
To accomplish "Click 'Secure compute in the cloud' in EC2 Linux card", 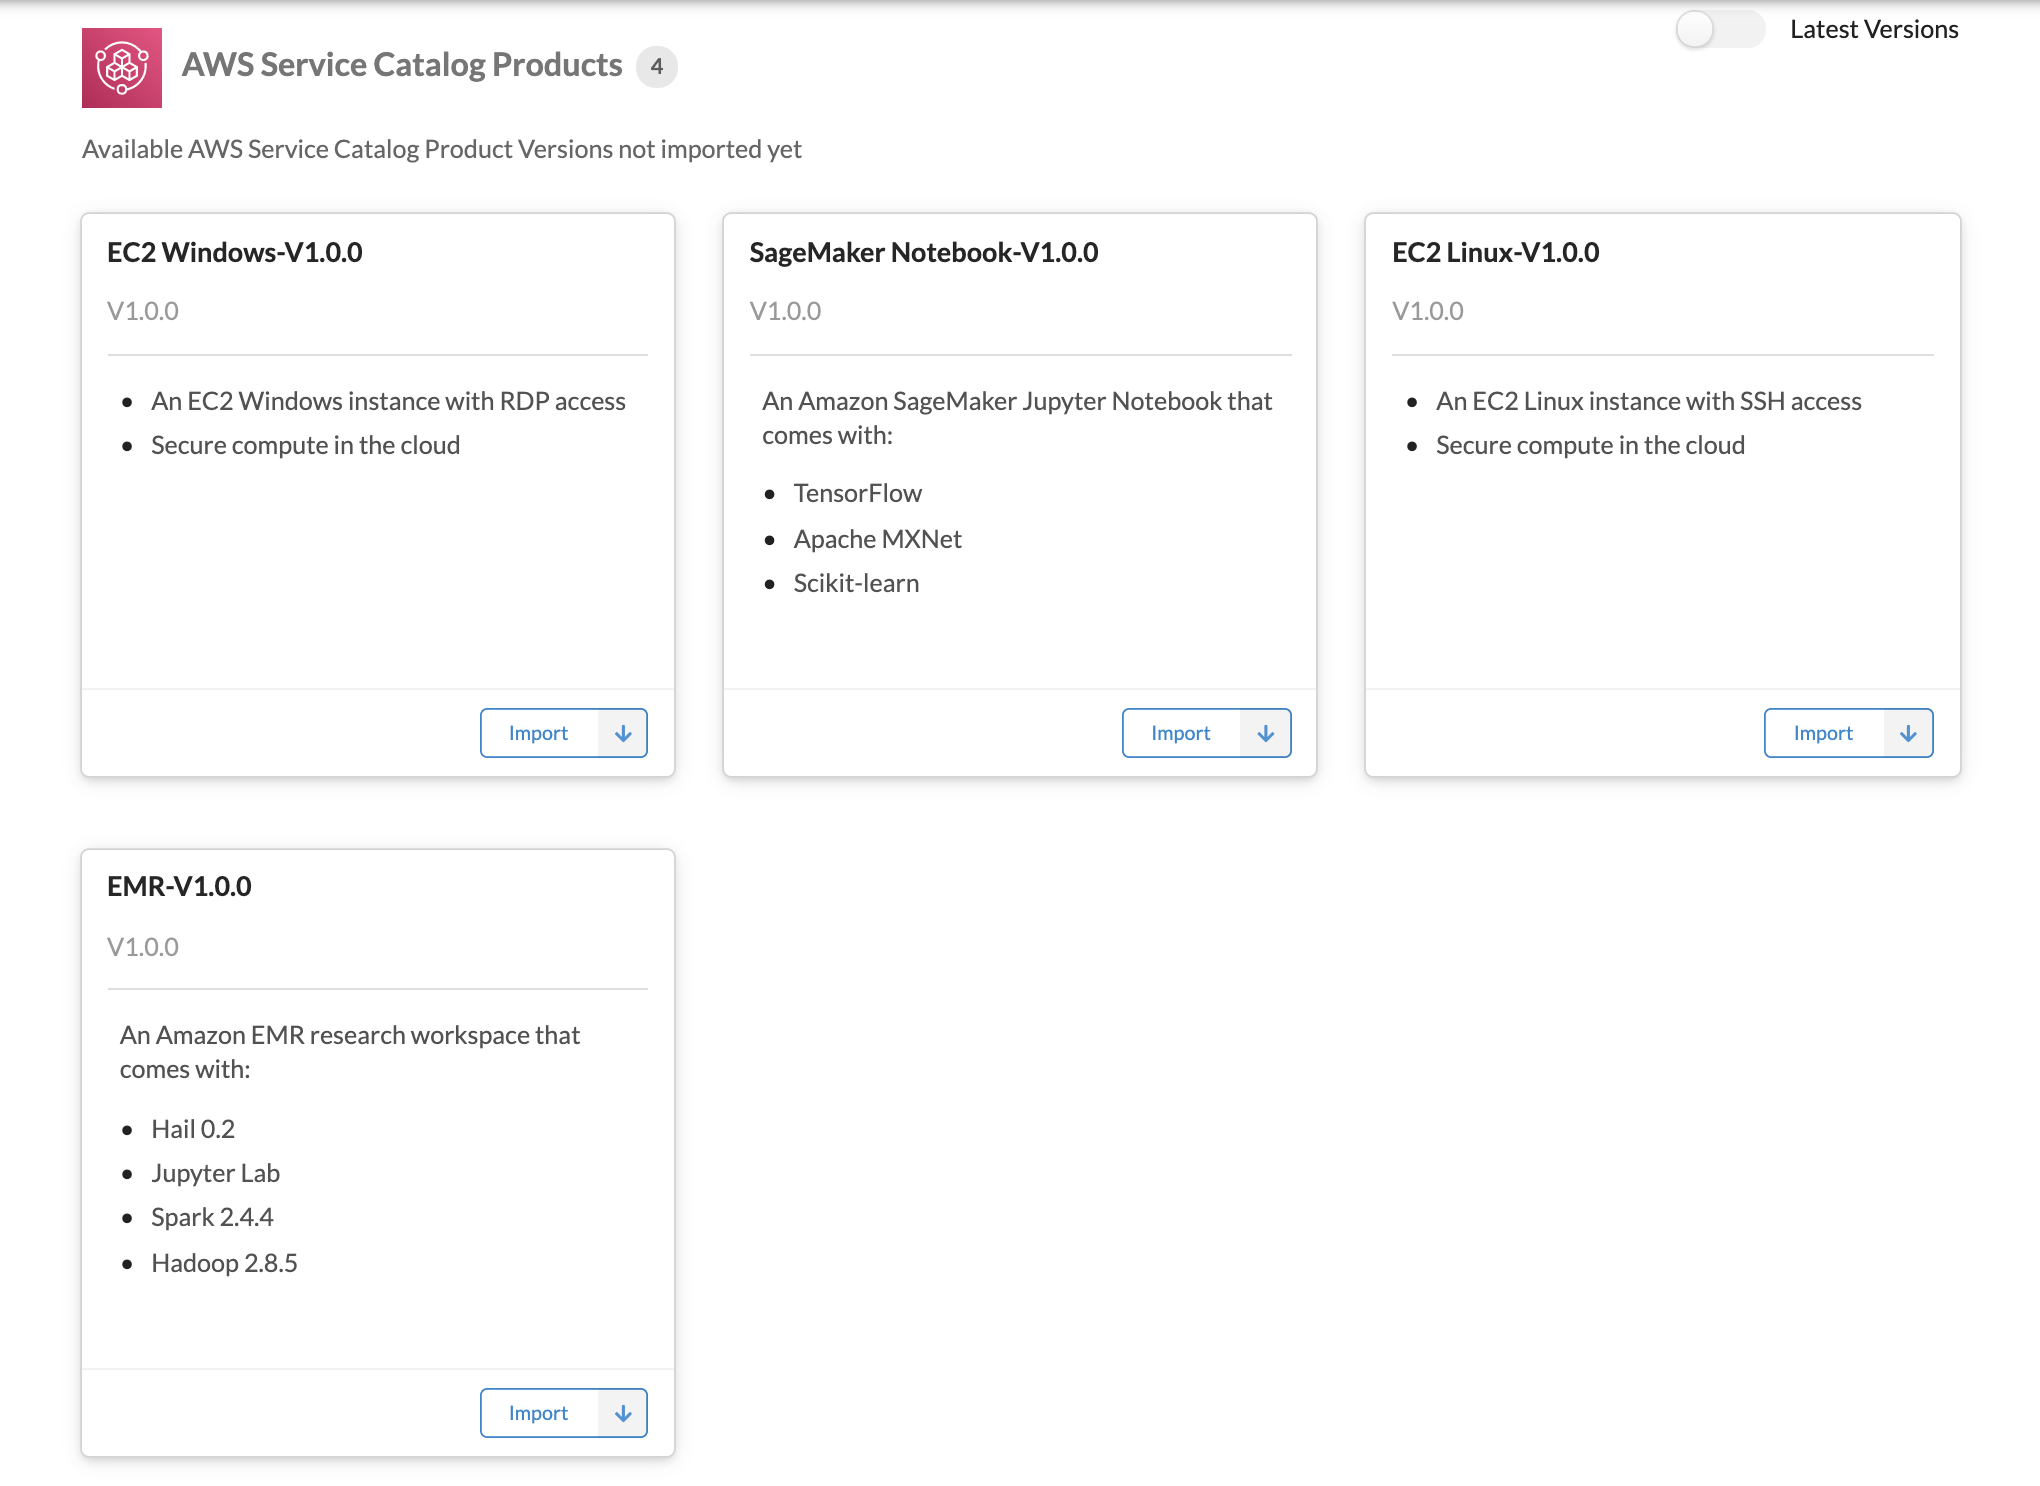I will [1591, 445].
